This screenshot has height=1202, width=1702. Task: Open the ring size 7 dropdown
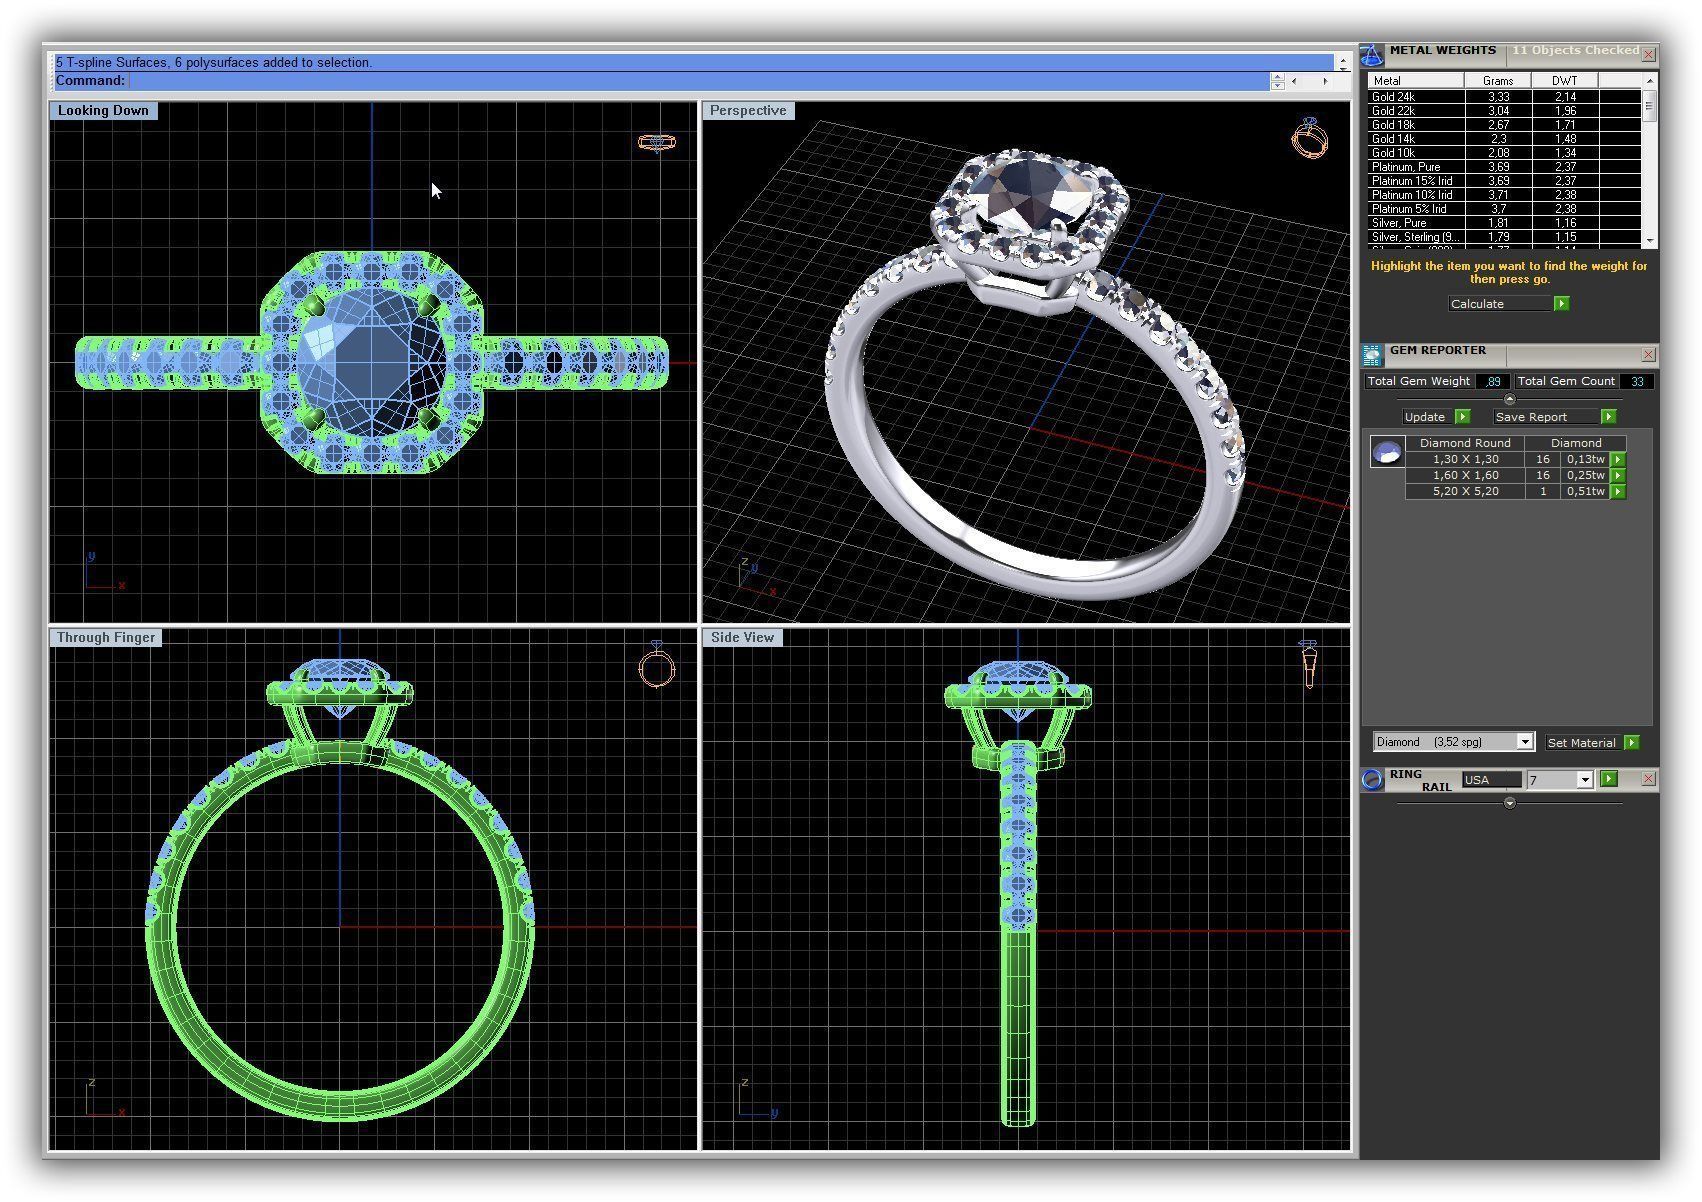[1584, 780]
